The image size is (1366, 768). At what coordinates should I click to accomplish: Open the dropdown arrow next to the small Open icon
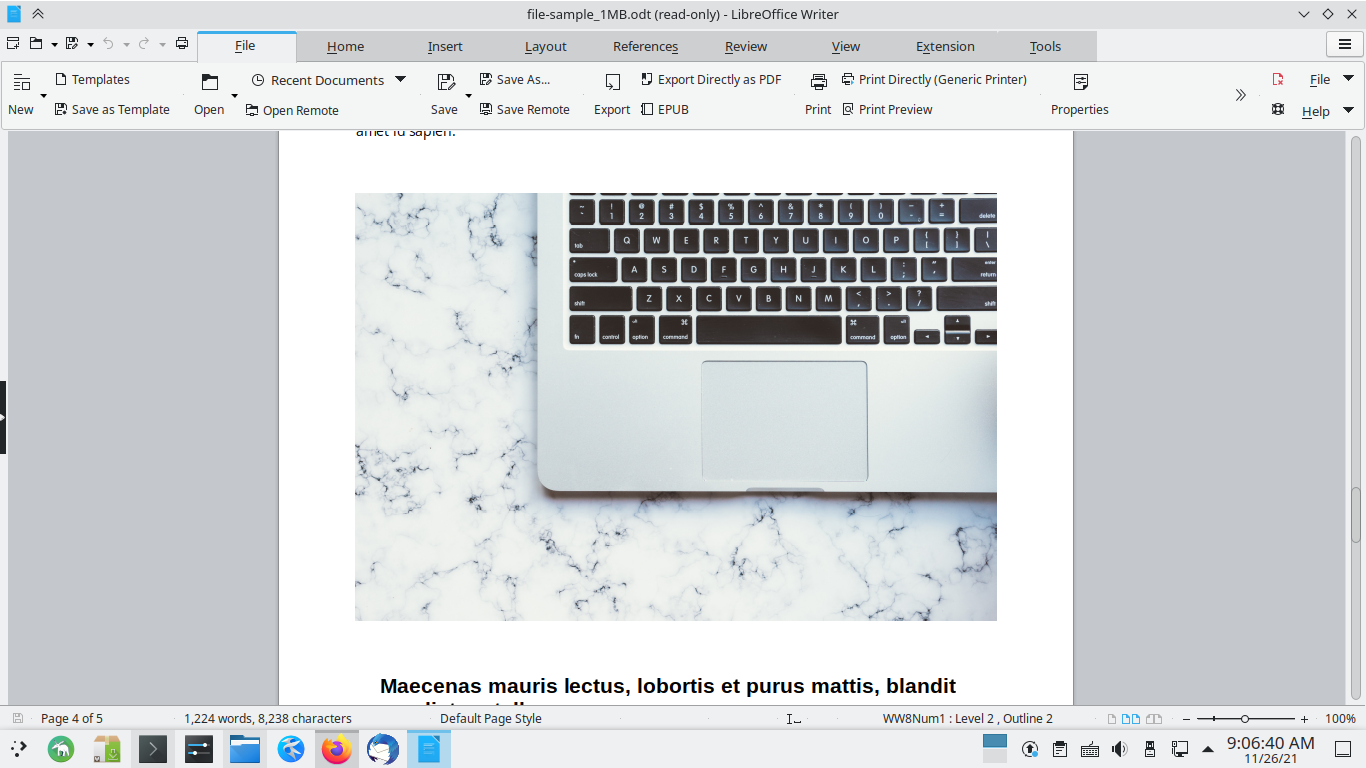[x=54, y=44]
